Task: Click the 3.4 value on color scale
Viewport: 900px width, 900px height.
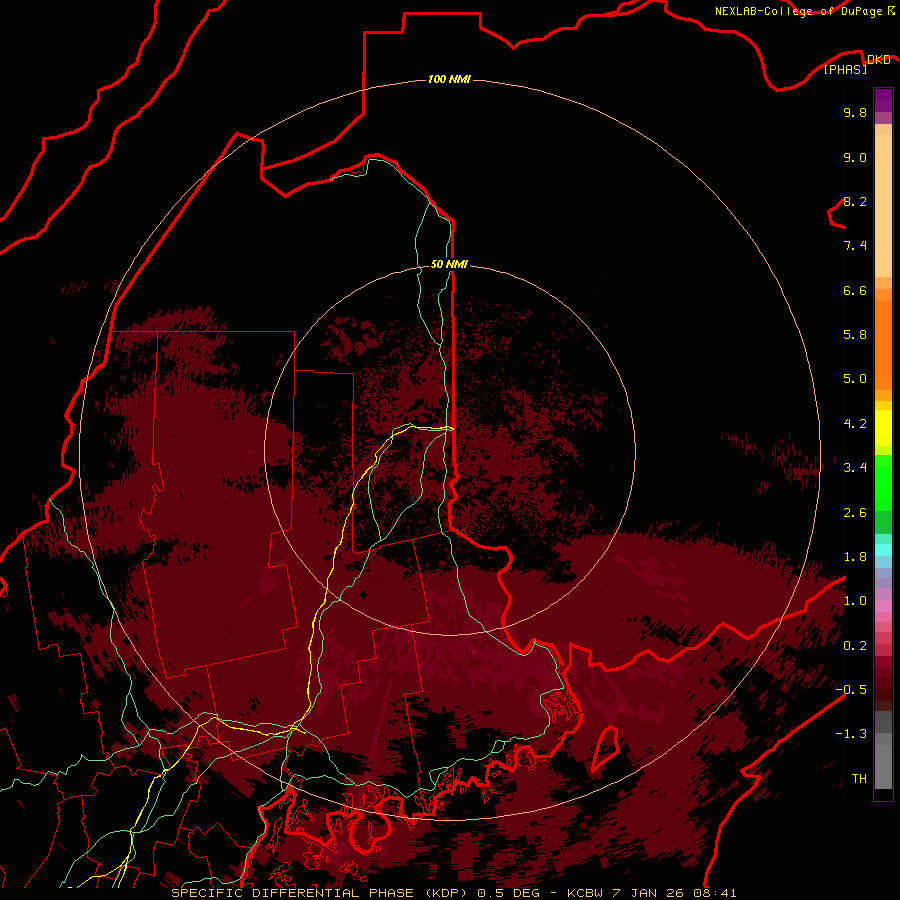Action: click(x=855, y=468)
